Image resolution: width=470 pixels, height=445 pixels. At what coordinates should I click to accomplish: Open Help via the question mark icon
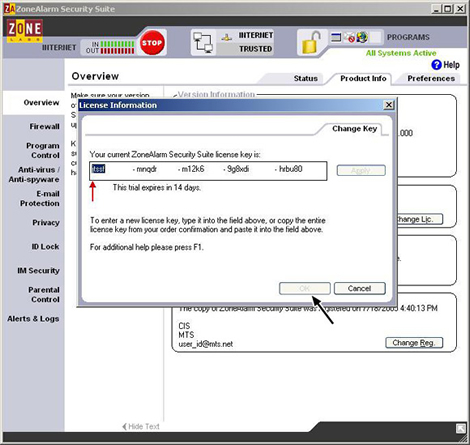436,64
